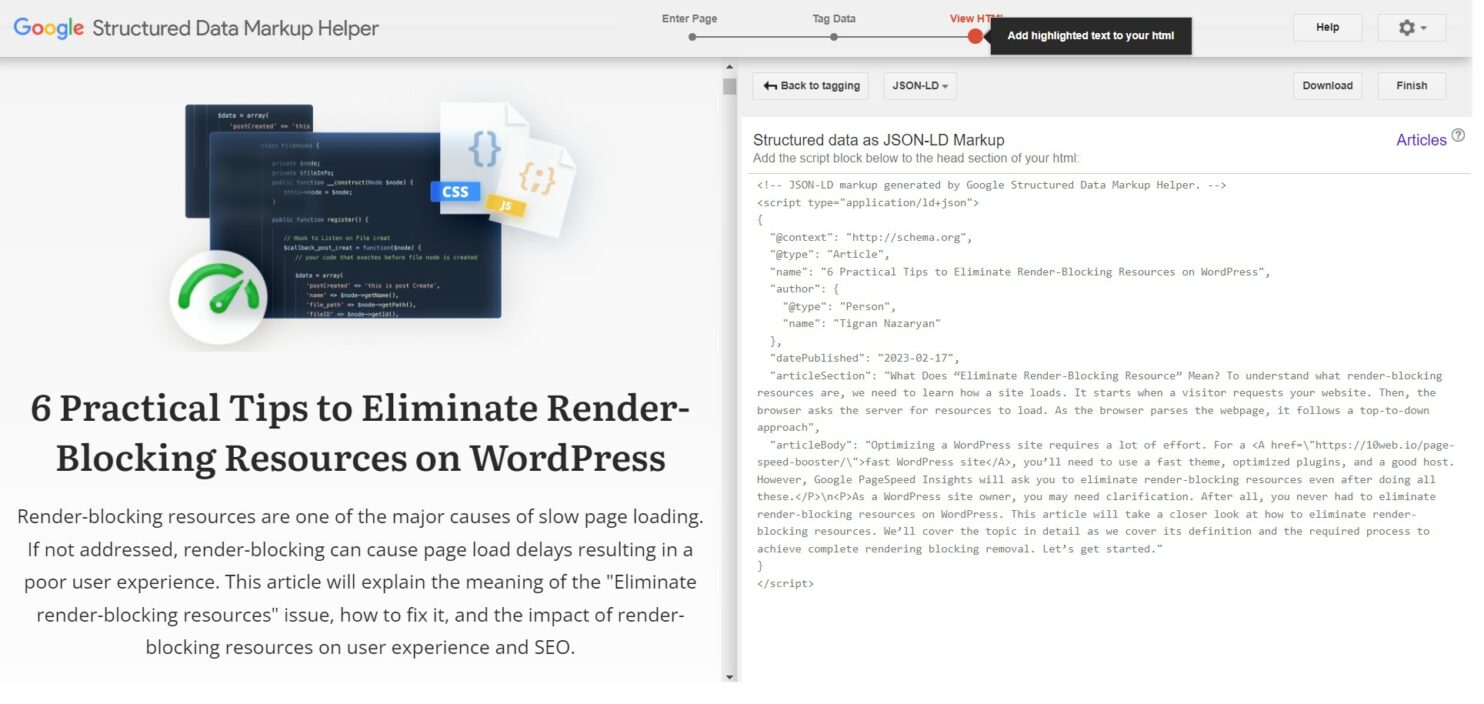Return via the Back to tagging button

click(810, 85)
